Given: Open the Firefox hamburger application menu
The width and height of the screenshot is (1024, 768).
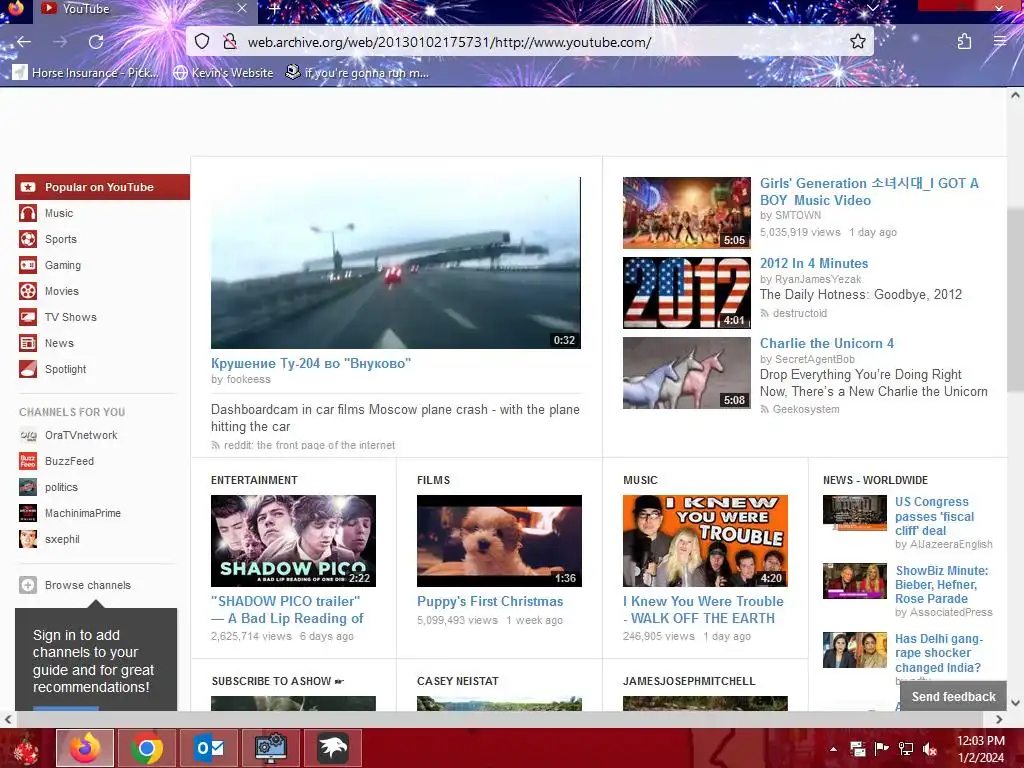Looking at the screenshot, I should click(1000, 42).
